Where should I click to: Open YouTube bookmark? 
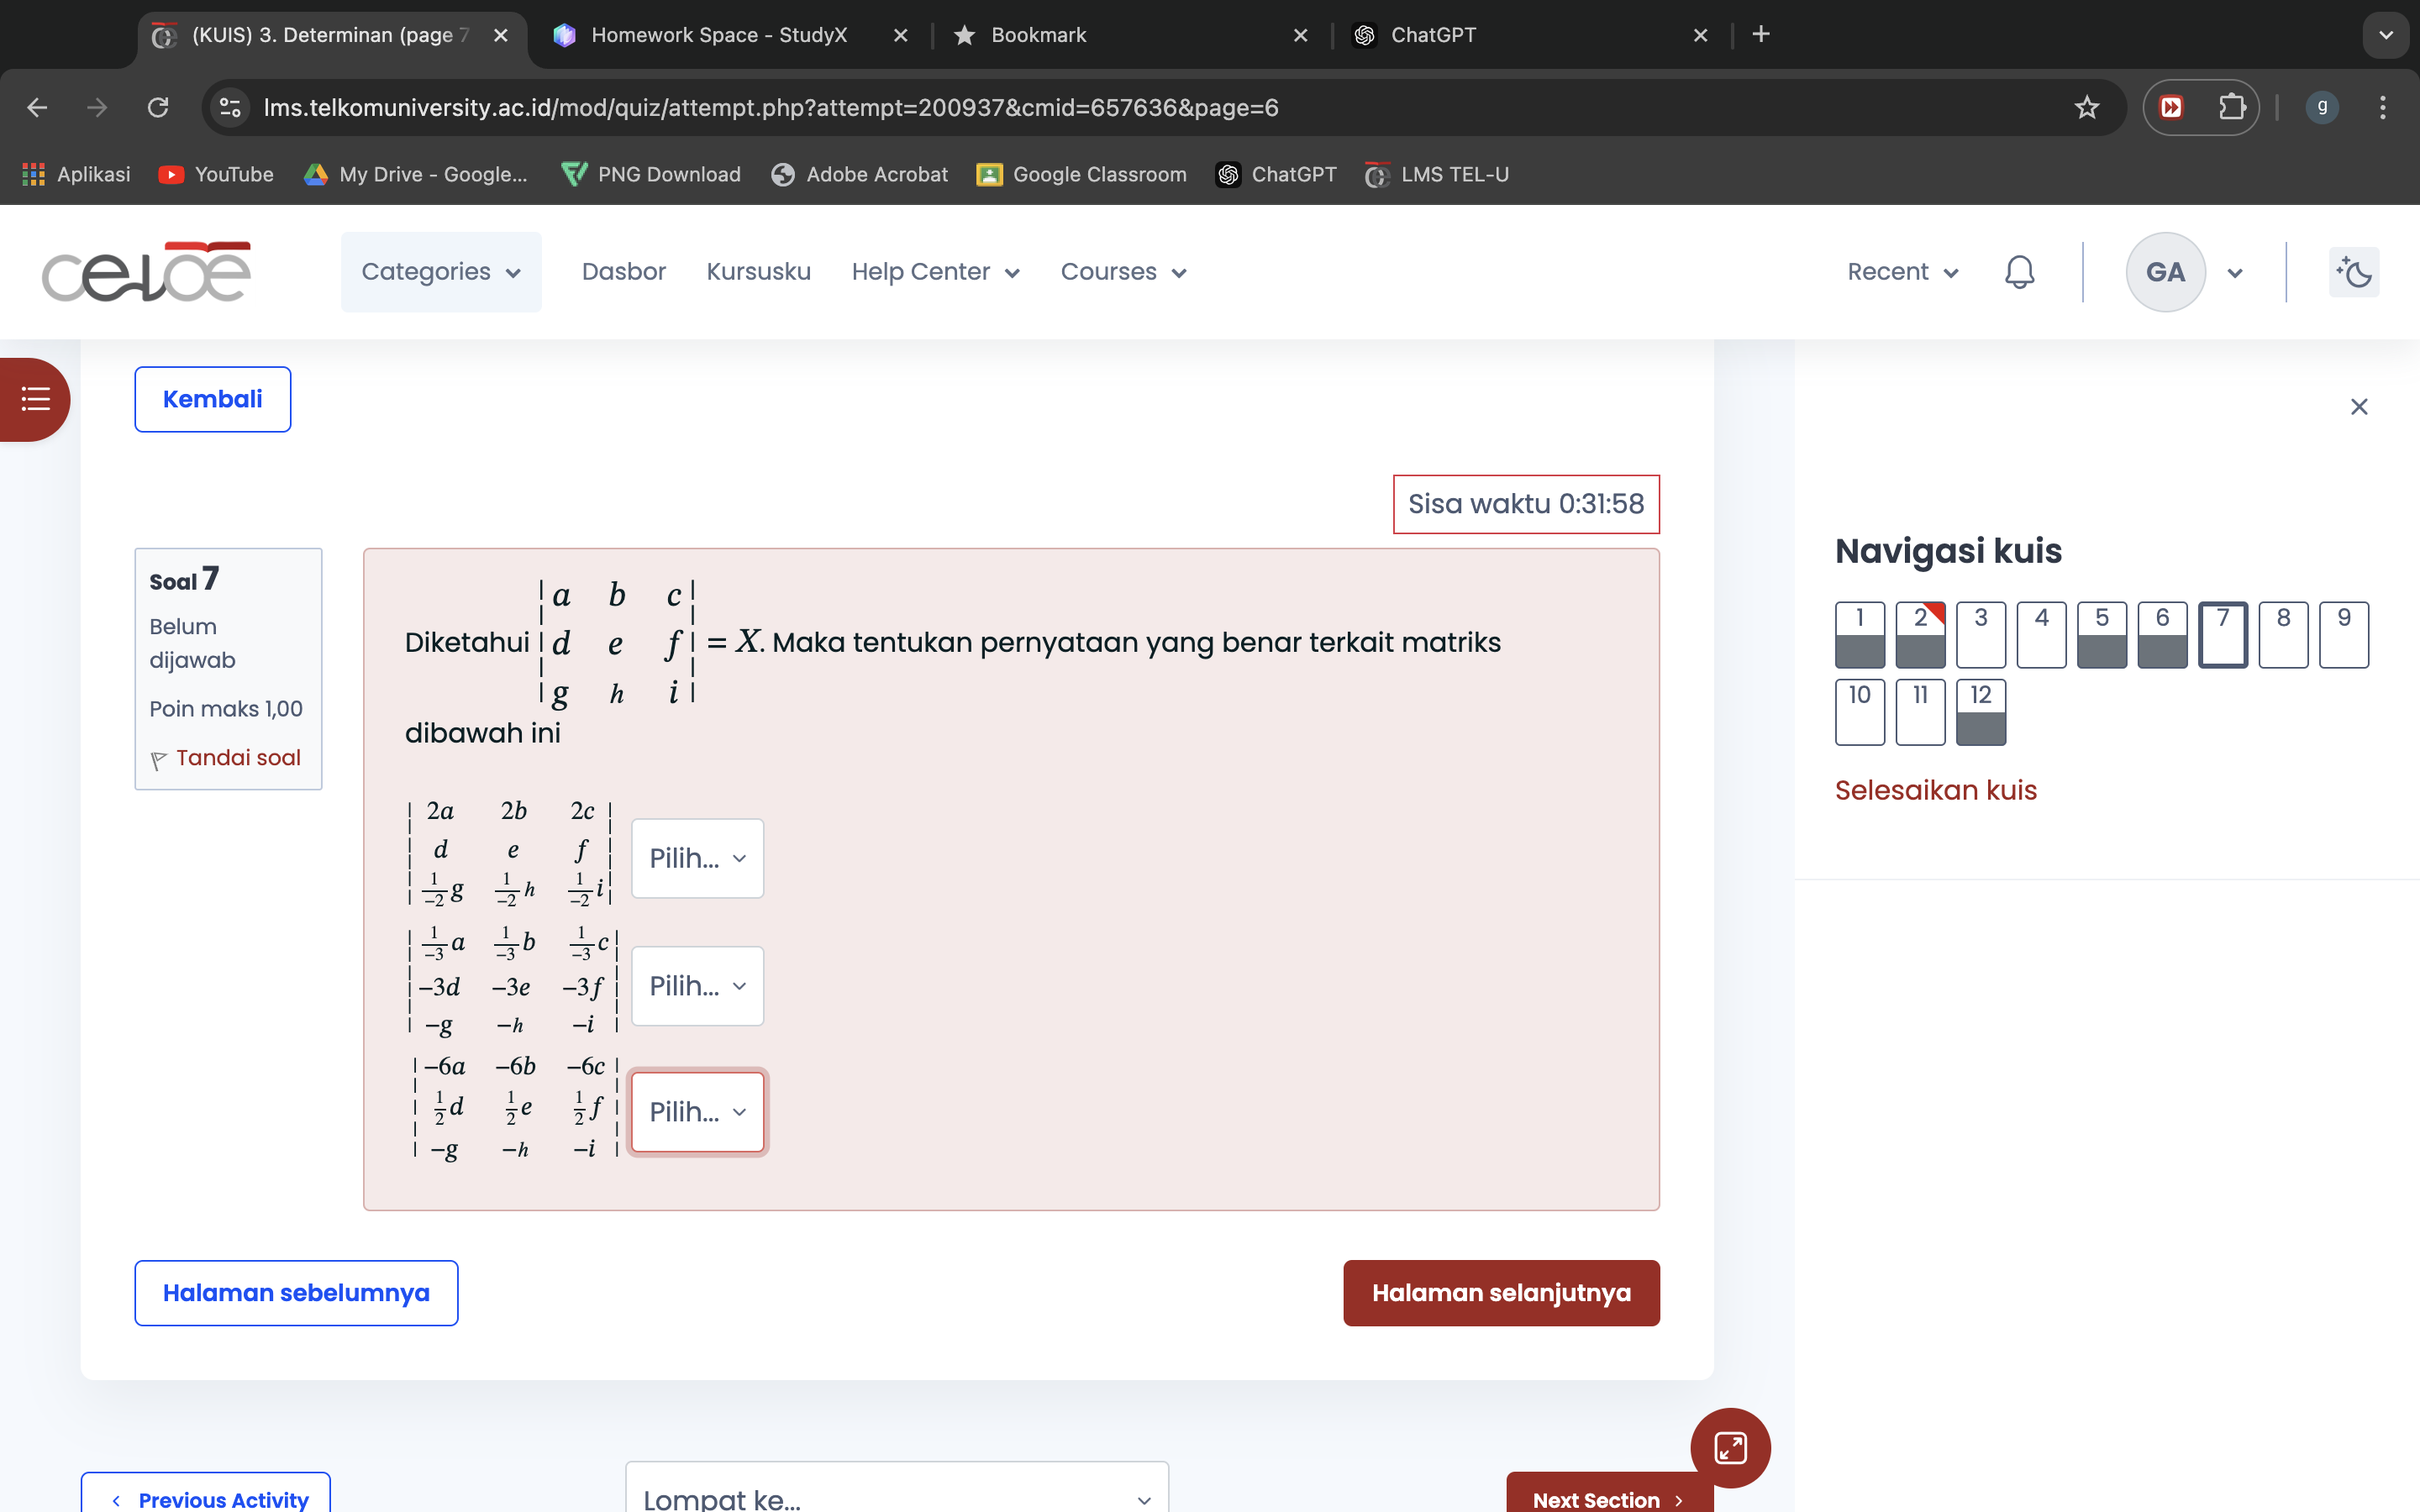coord(216,174)
